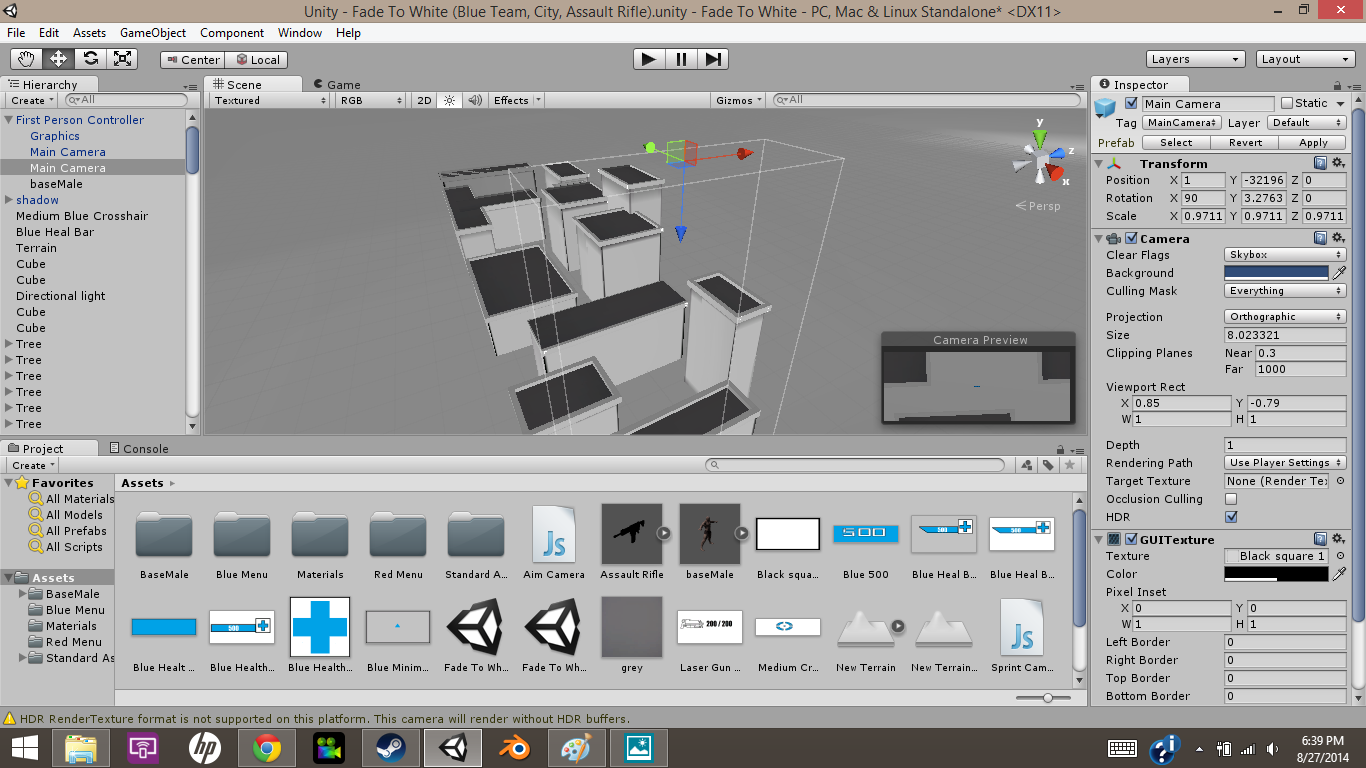This screenshot has height=768, width=1366.
Task: Click the GameObject cube icon in Inspector
Action: (x=1105, y=107)
